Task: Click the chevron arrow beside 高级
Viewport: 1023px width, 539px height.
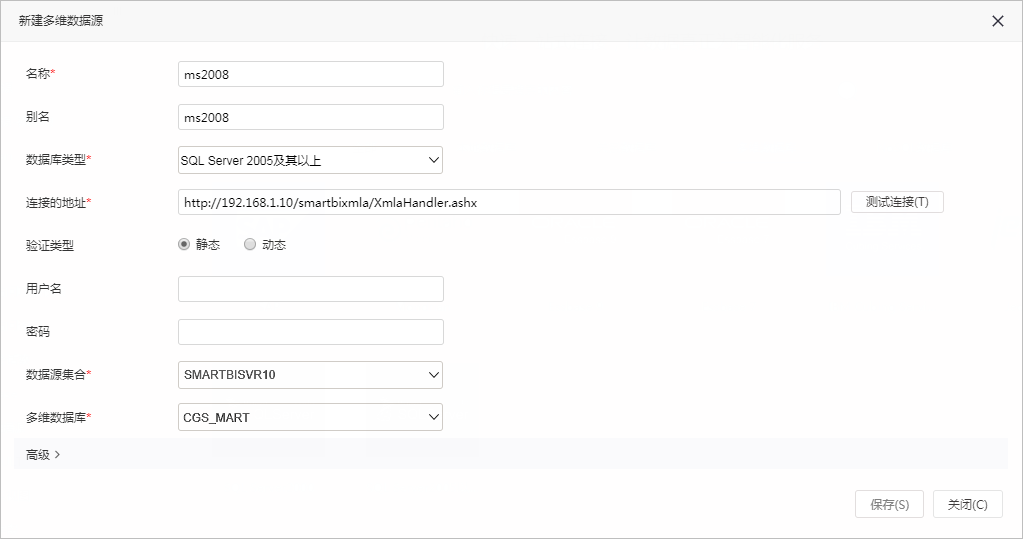Action: pos(57,454)
